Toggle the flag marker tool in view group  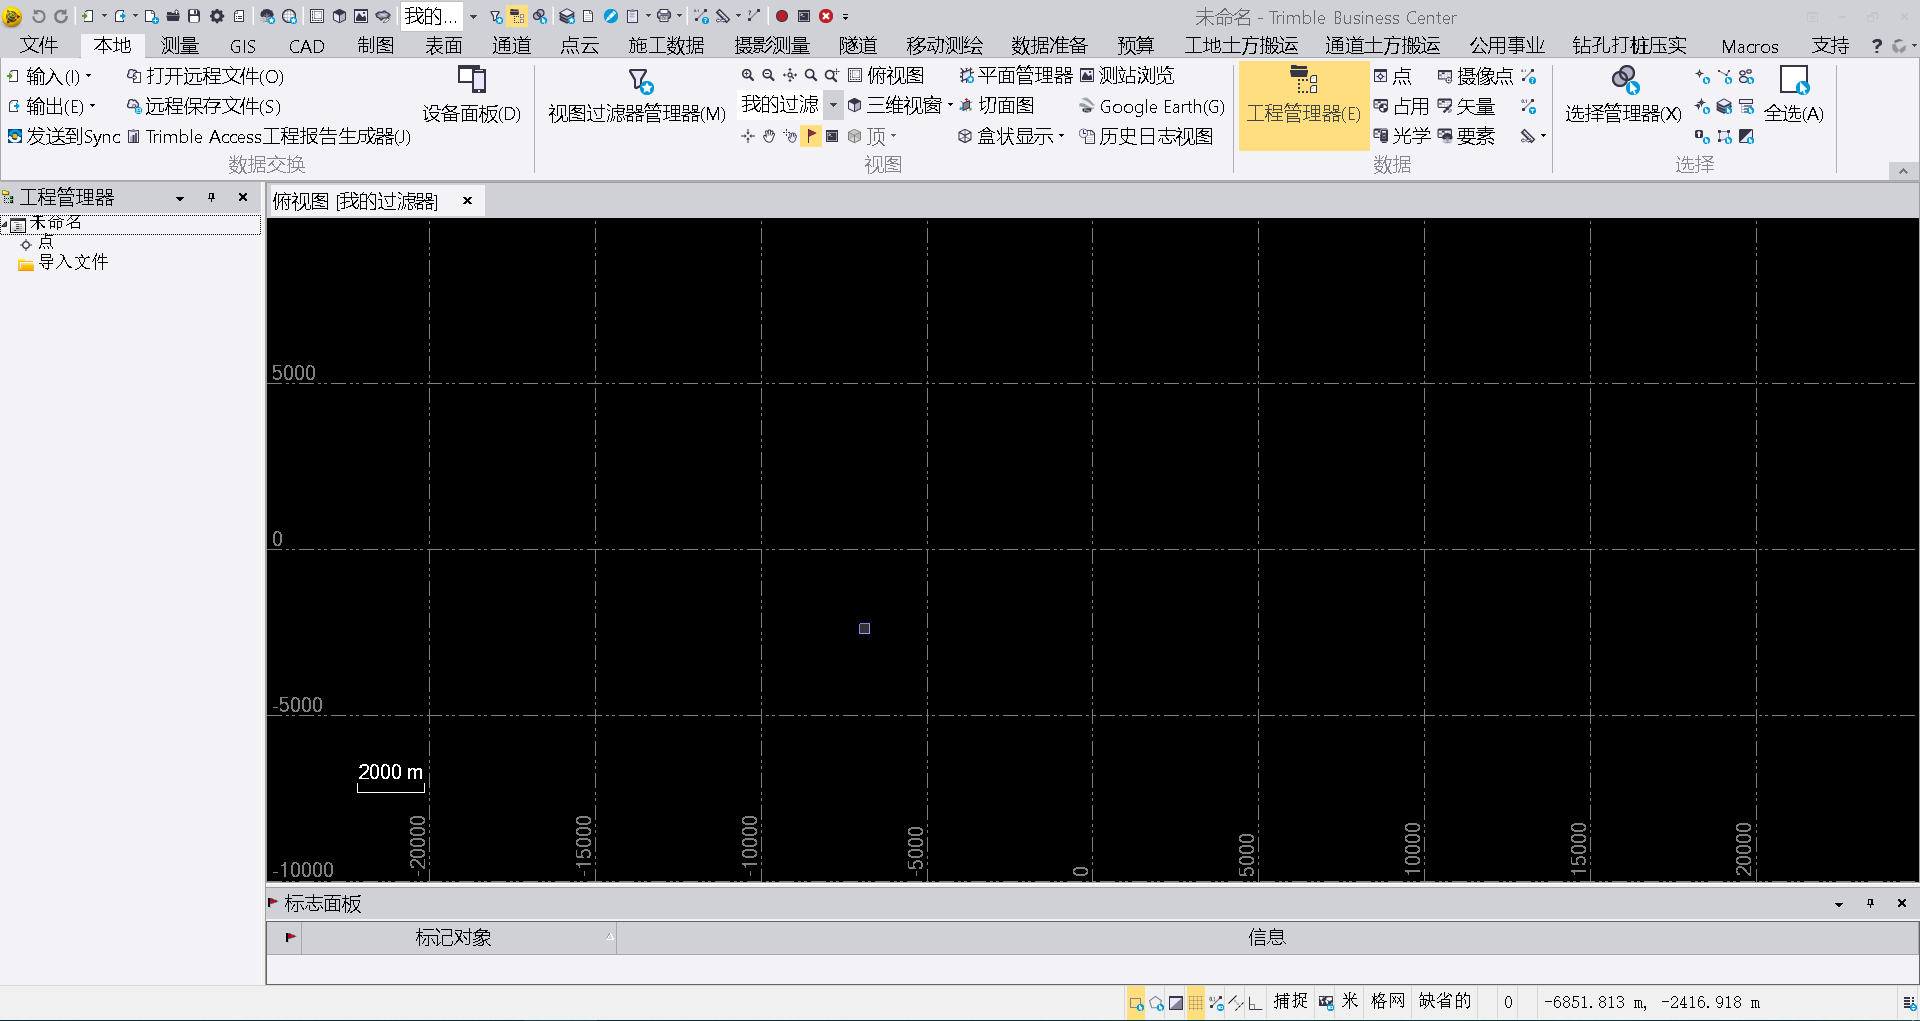pos(811,136)
